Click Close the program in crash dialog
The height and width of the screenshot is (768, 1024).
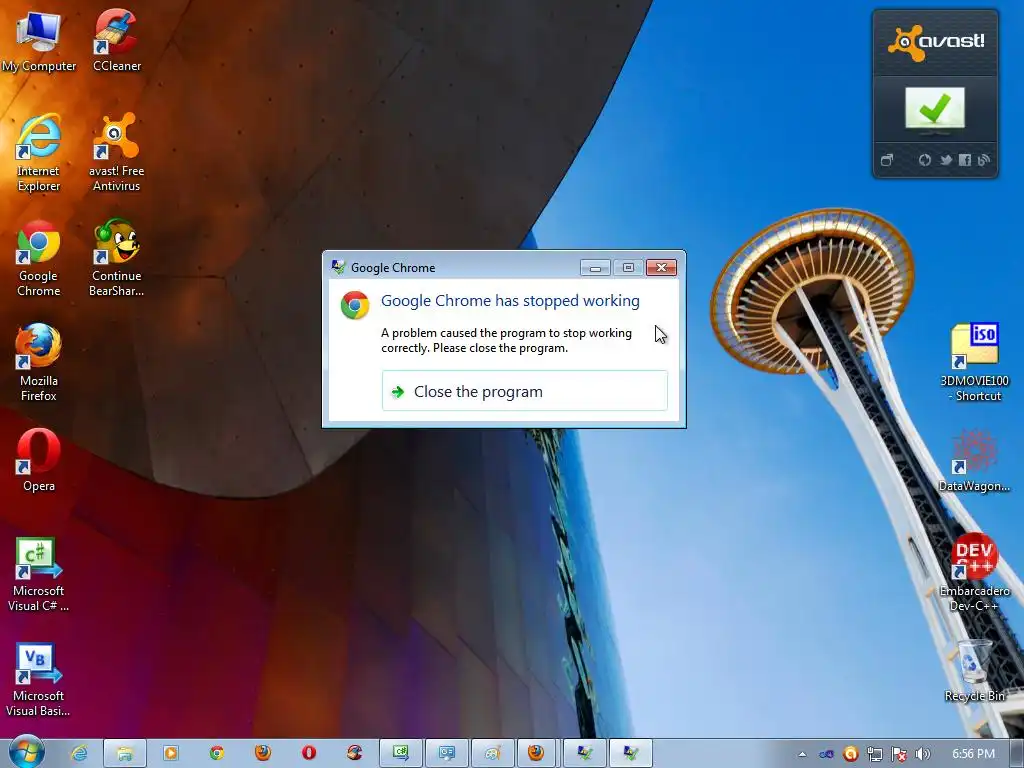click(524, 391)
